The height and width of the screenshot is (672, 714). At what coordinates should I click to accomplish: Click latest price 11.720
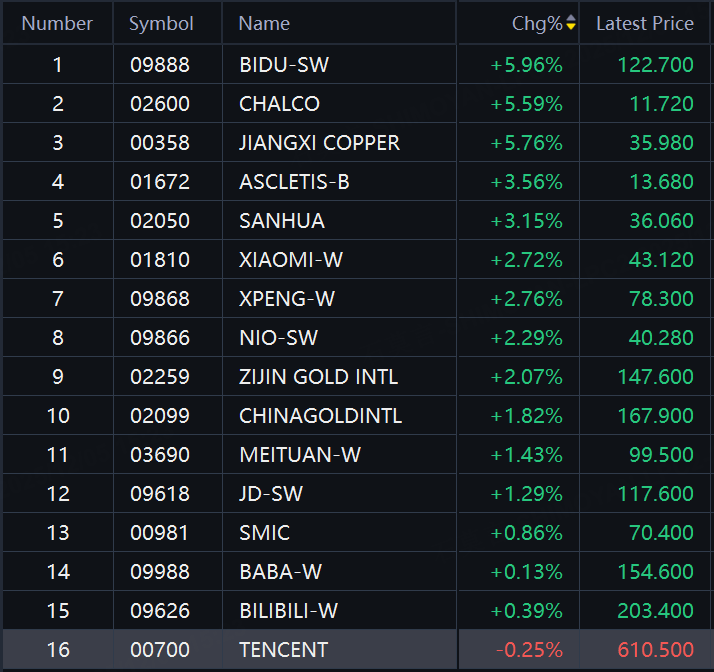coord(662,104)
